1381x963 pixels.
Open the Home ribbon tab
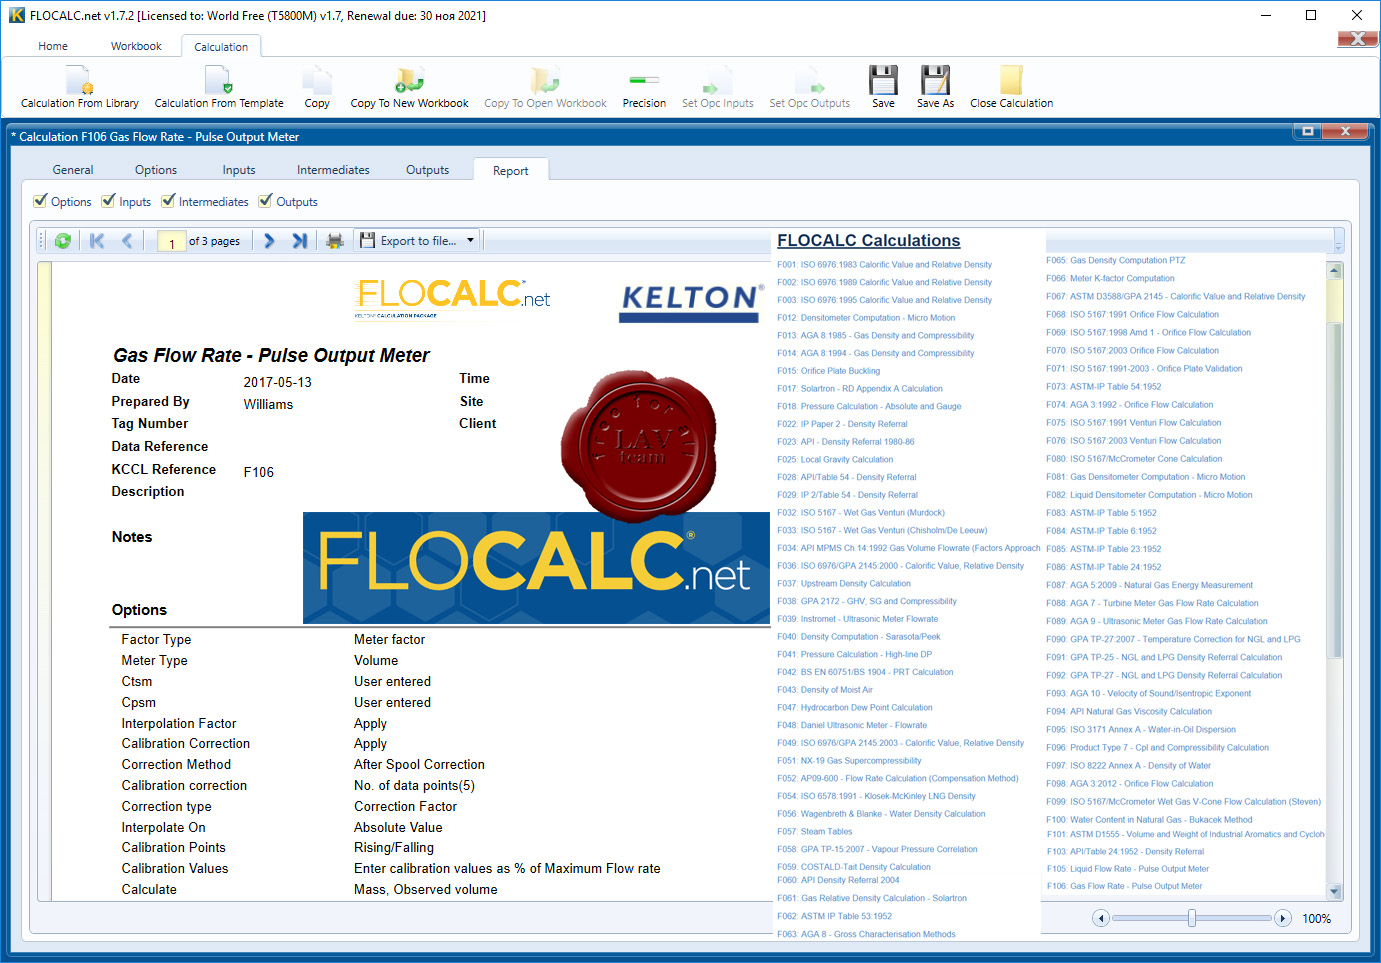click(53, 46)
